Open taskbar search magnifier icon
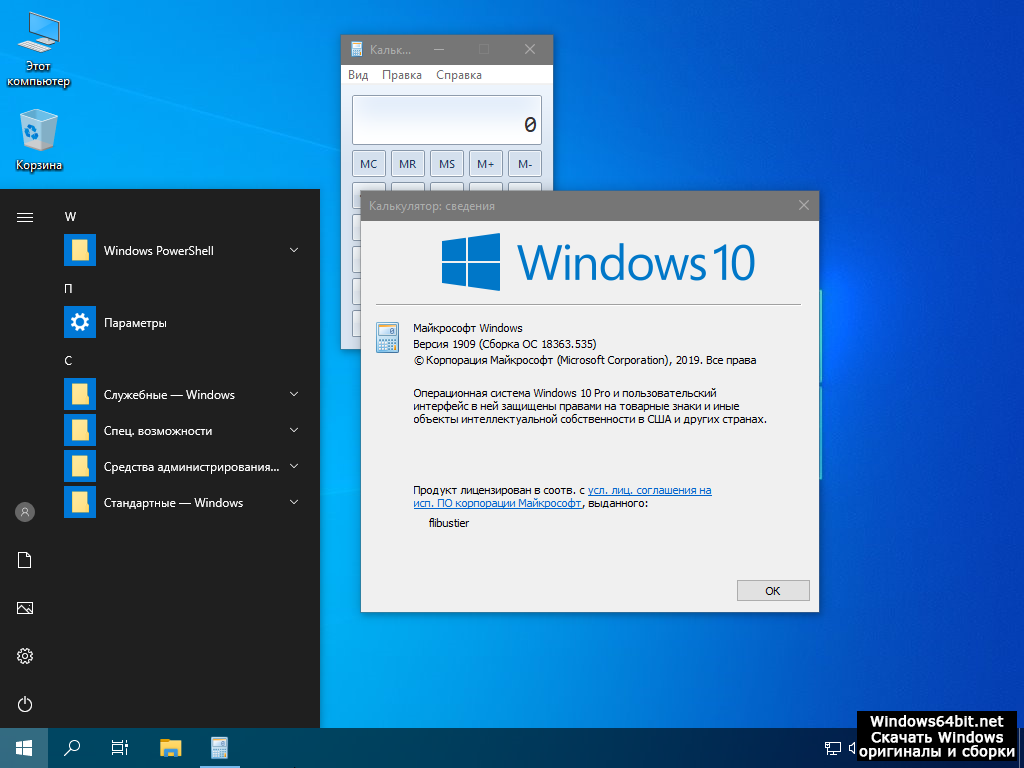The image size is (1024, 768). point(72,747)
